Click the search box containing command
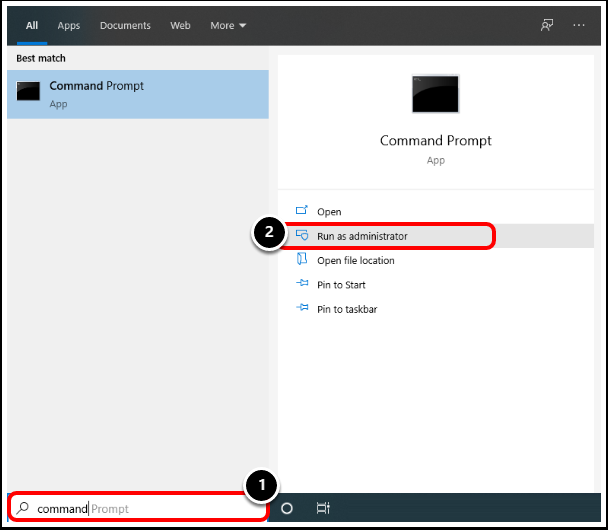The width and height of the screenshot is (608, 530). [x=138, y=508]
